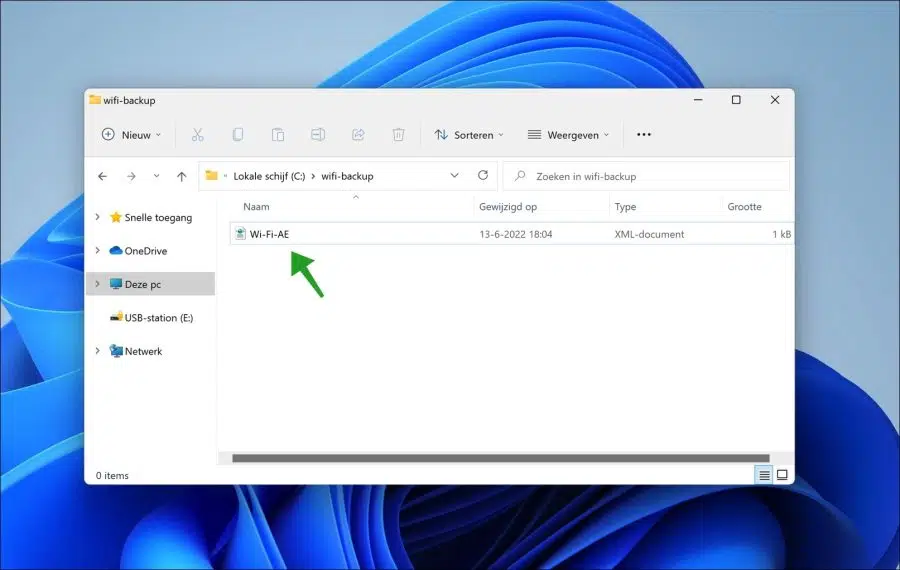Switch to large thumbnails view icon
900x570 pixels.
(782, 475)
